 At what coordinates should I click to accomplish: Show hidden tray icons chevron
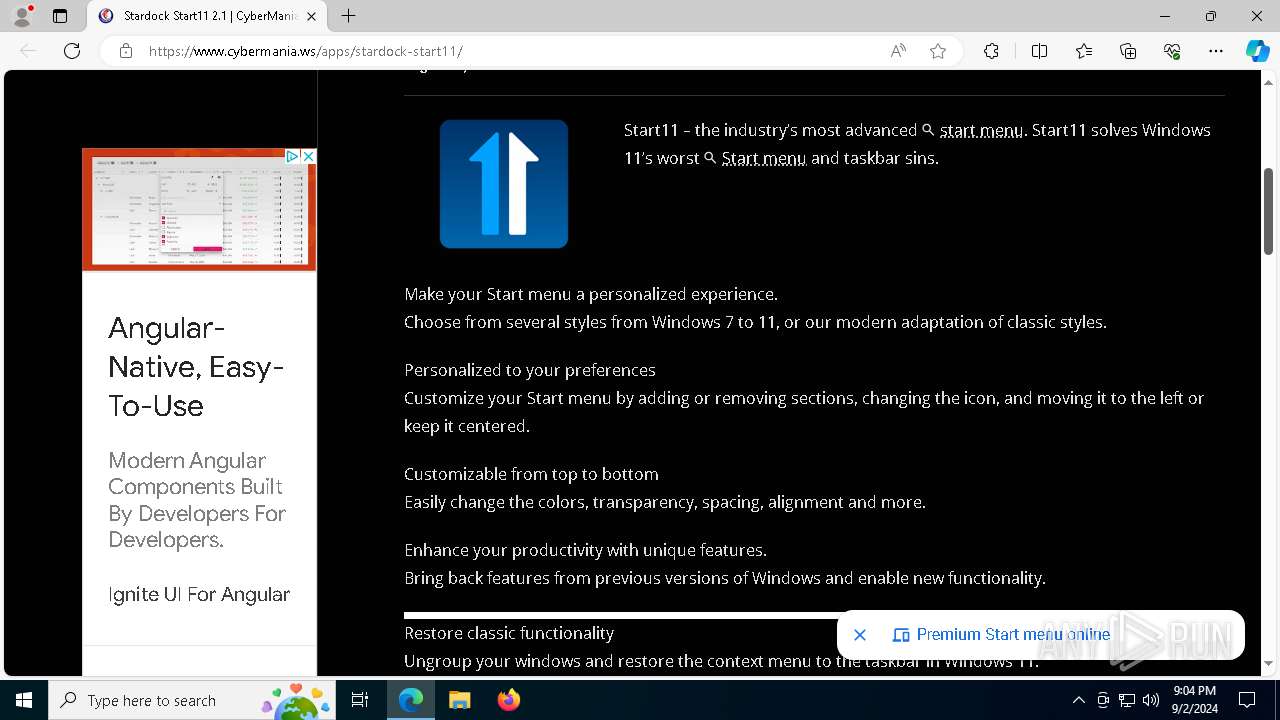(1078, 700)
